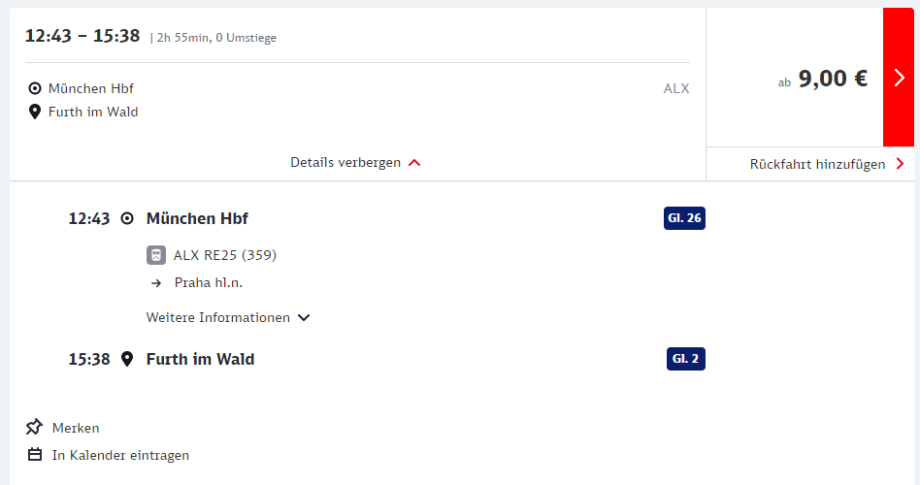Image resolution: width=920 pixels, height=485 pixels.
Task: Click the 9,00 € price
Action: tap(832, 79)
